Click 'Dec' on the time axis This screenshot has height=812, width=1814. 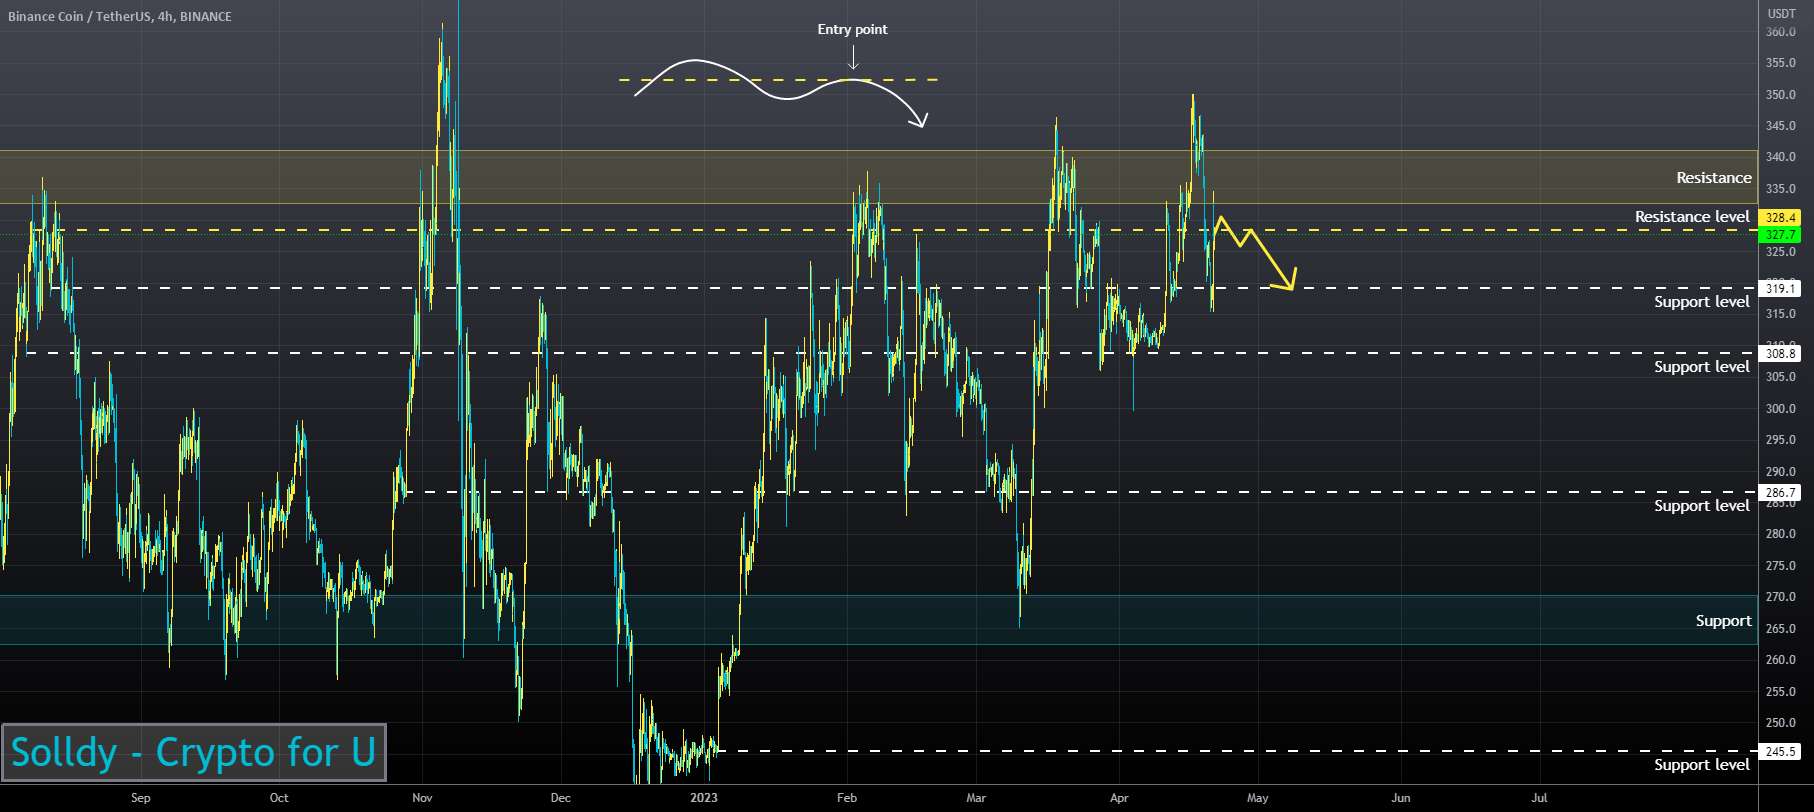[560, 798]
